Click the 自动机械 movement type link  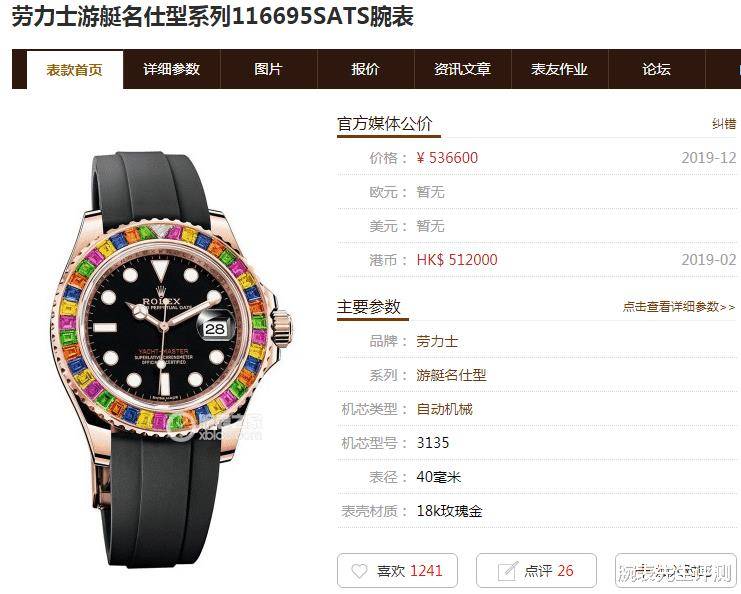click(x=444, y=409)
